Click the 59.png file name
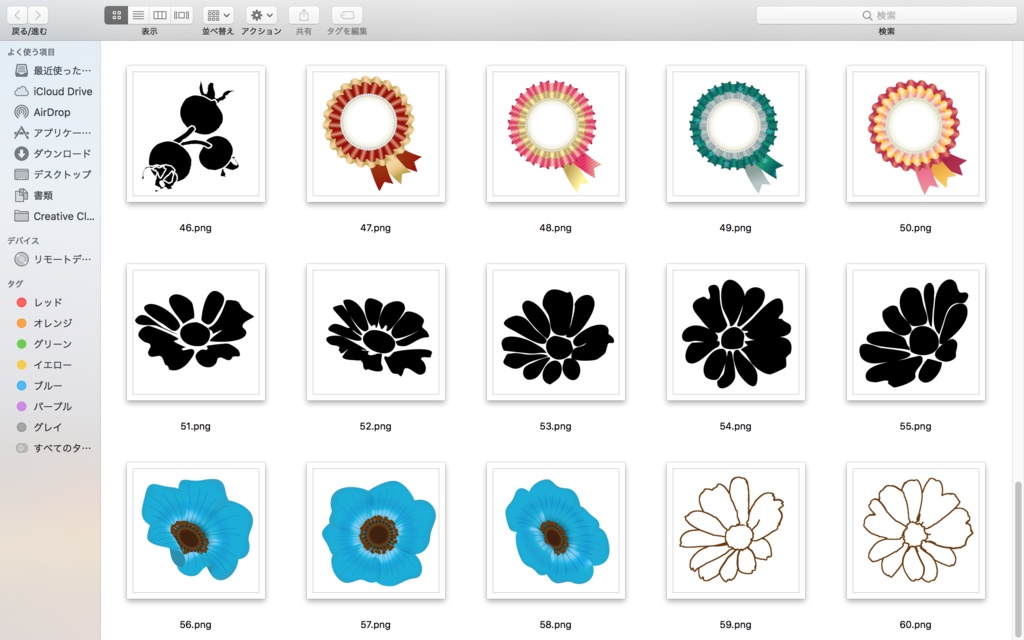This screenshot has height=640, width=1024. click(735, 625)
